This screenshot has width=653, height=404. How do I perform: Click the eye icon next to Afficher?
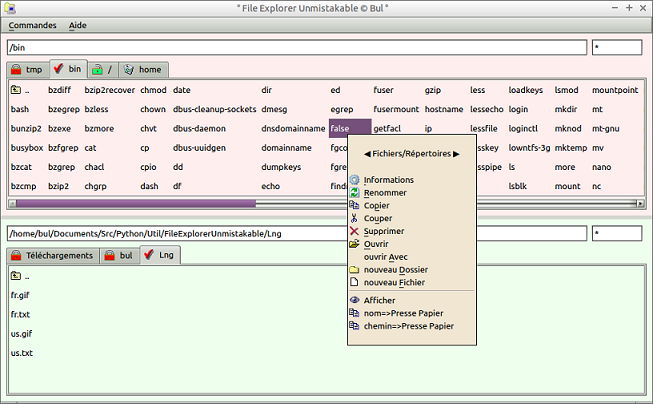pos(354,300)
